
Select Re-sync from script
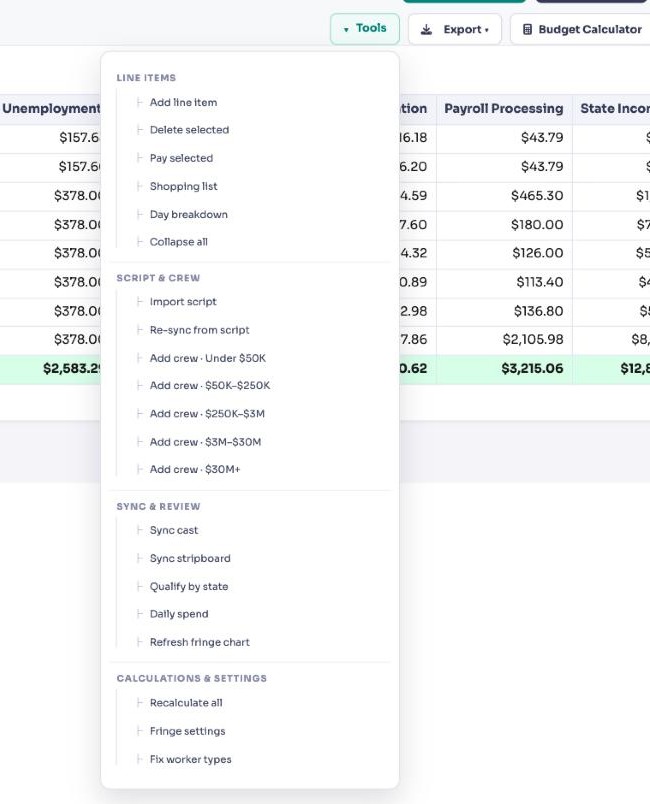tap(199, 330)
